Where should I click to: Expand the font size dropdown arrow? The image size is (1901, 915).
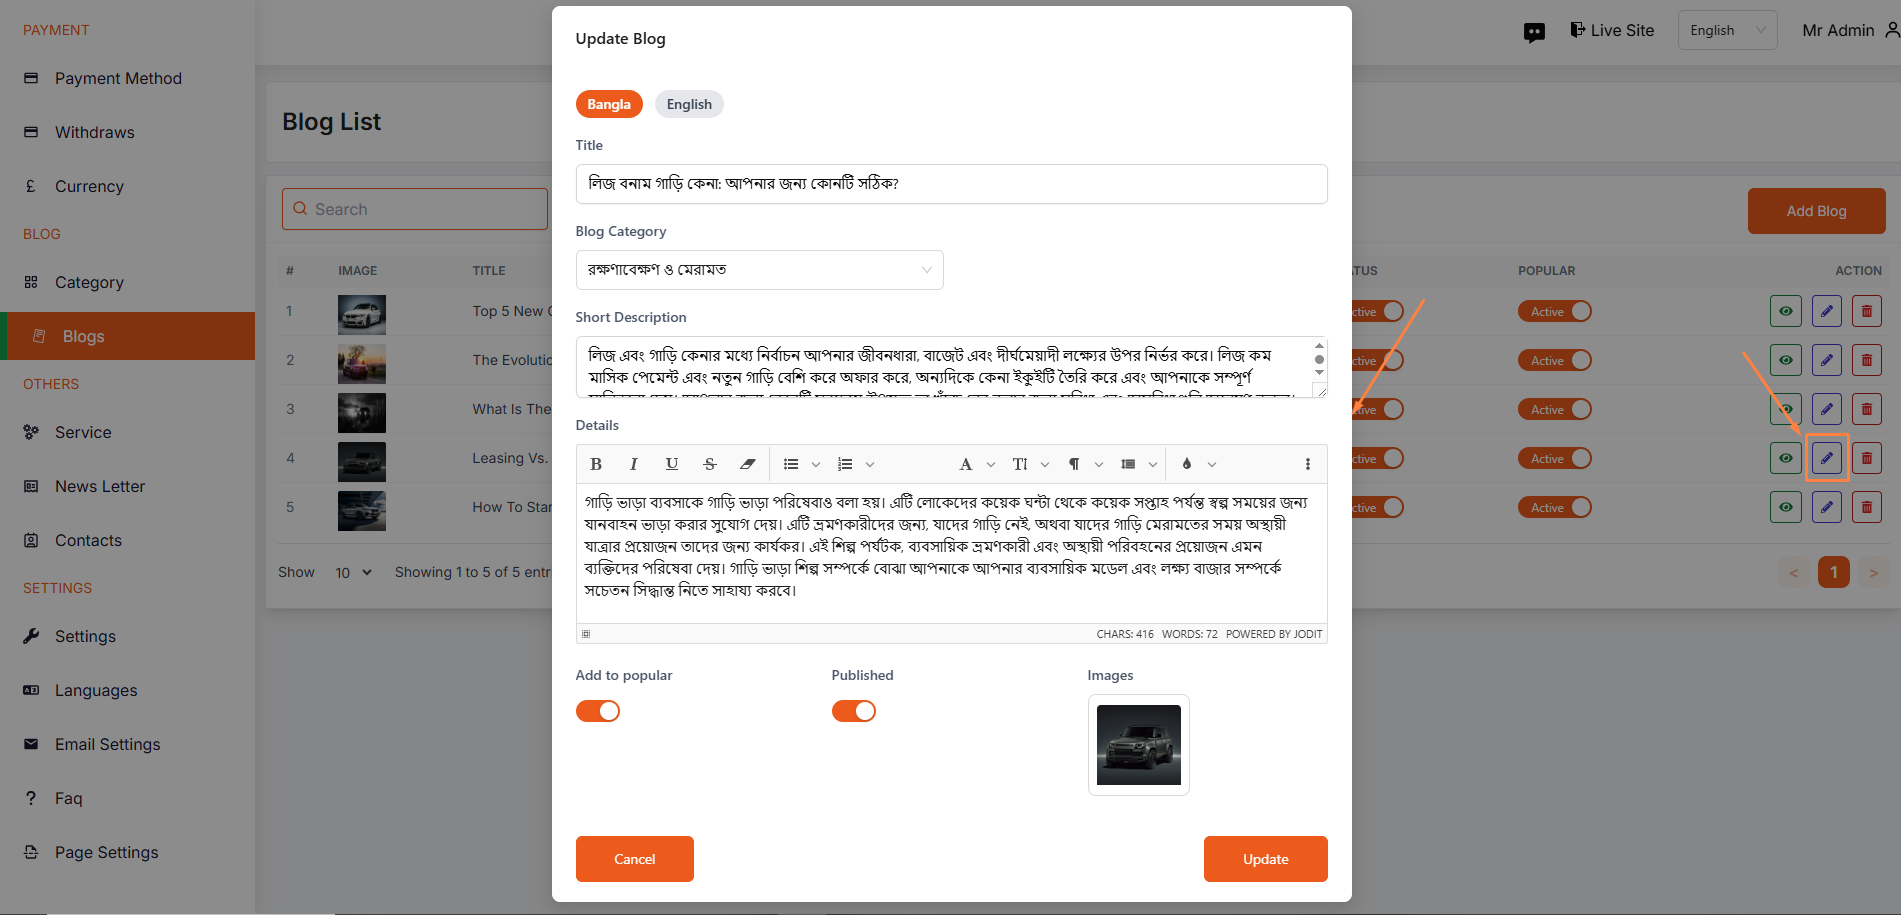pos(1045,464)
